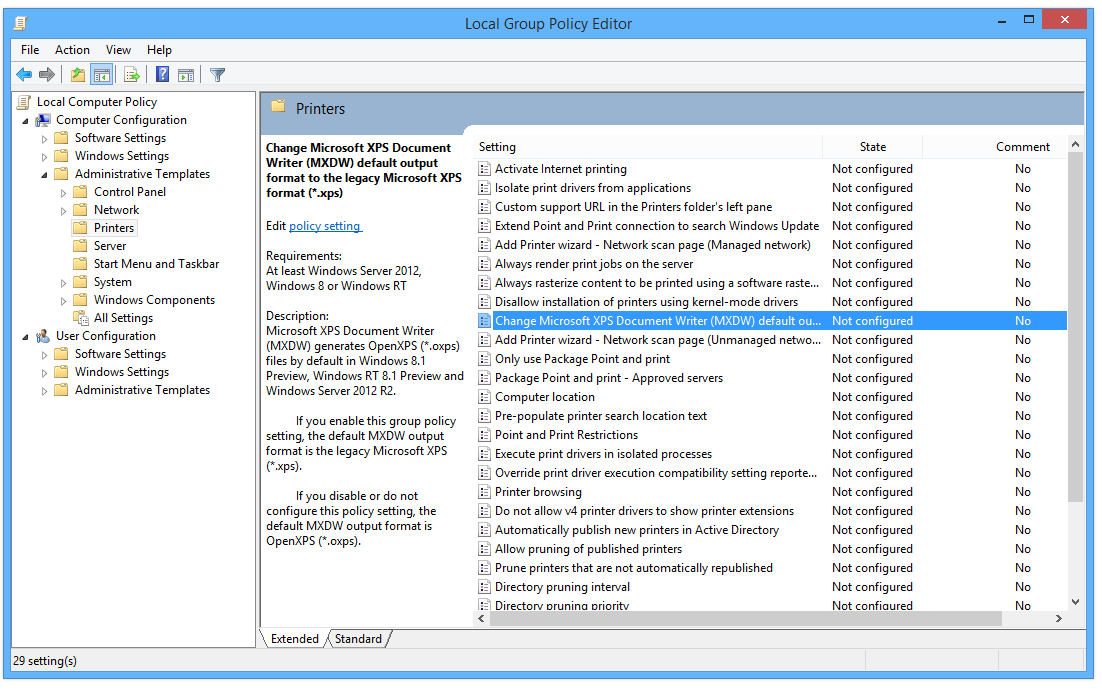This screenshot has width=1102, height=692.
Task: Open Help via the blue question mark icon
Action: coord(162,74)
